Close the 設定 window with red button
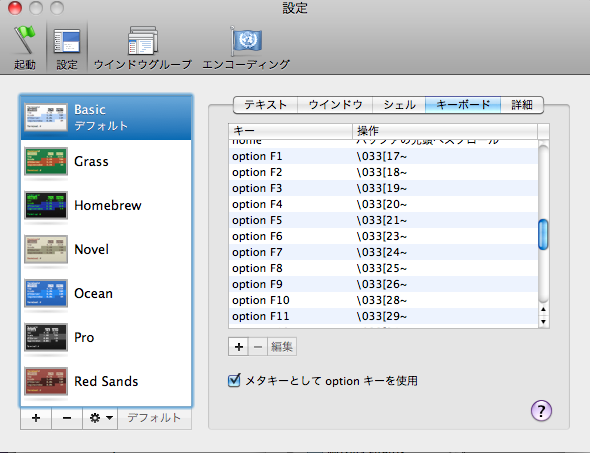The width and height of the screenshot is (590, 453). (15, 8)
